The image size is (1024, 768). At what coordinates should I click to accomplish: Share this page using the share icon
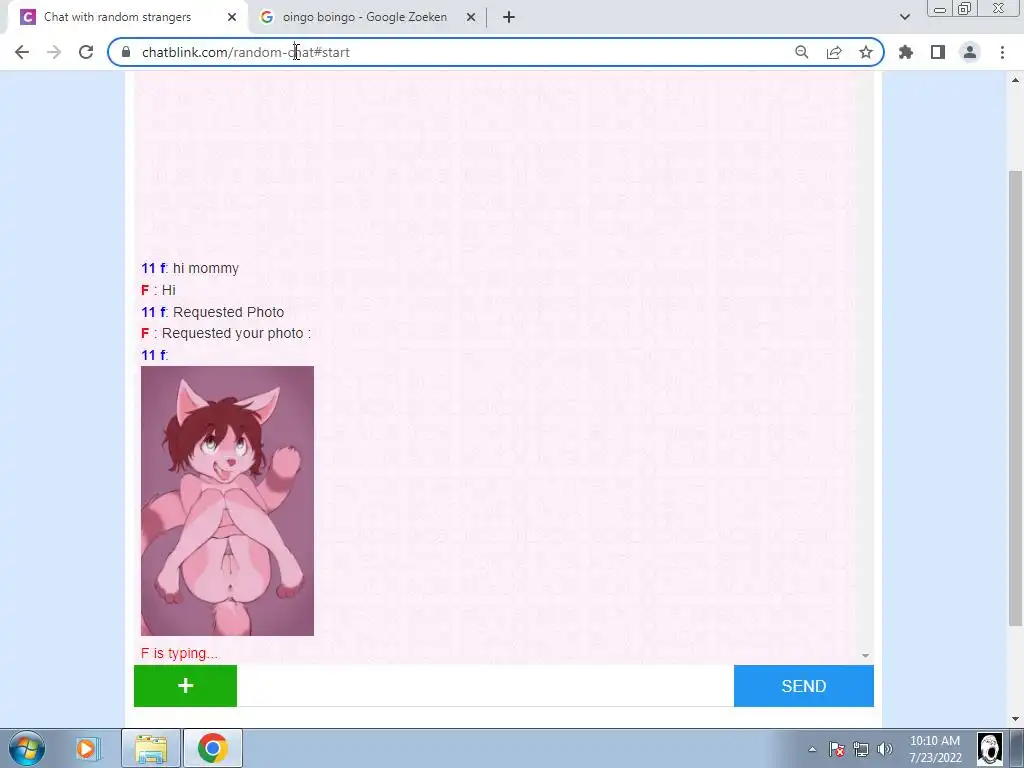coord(834,52)
